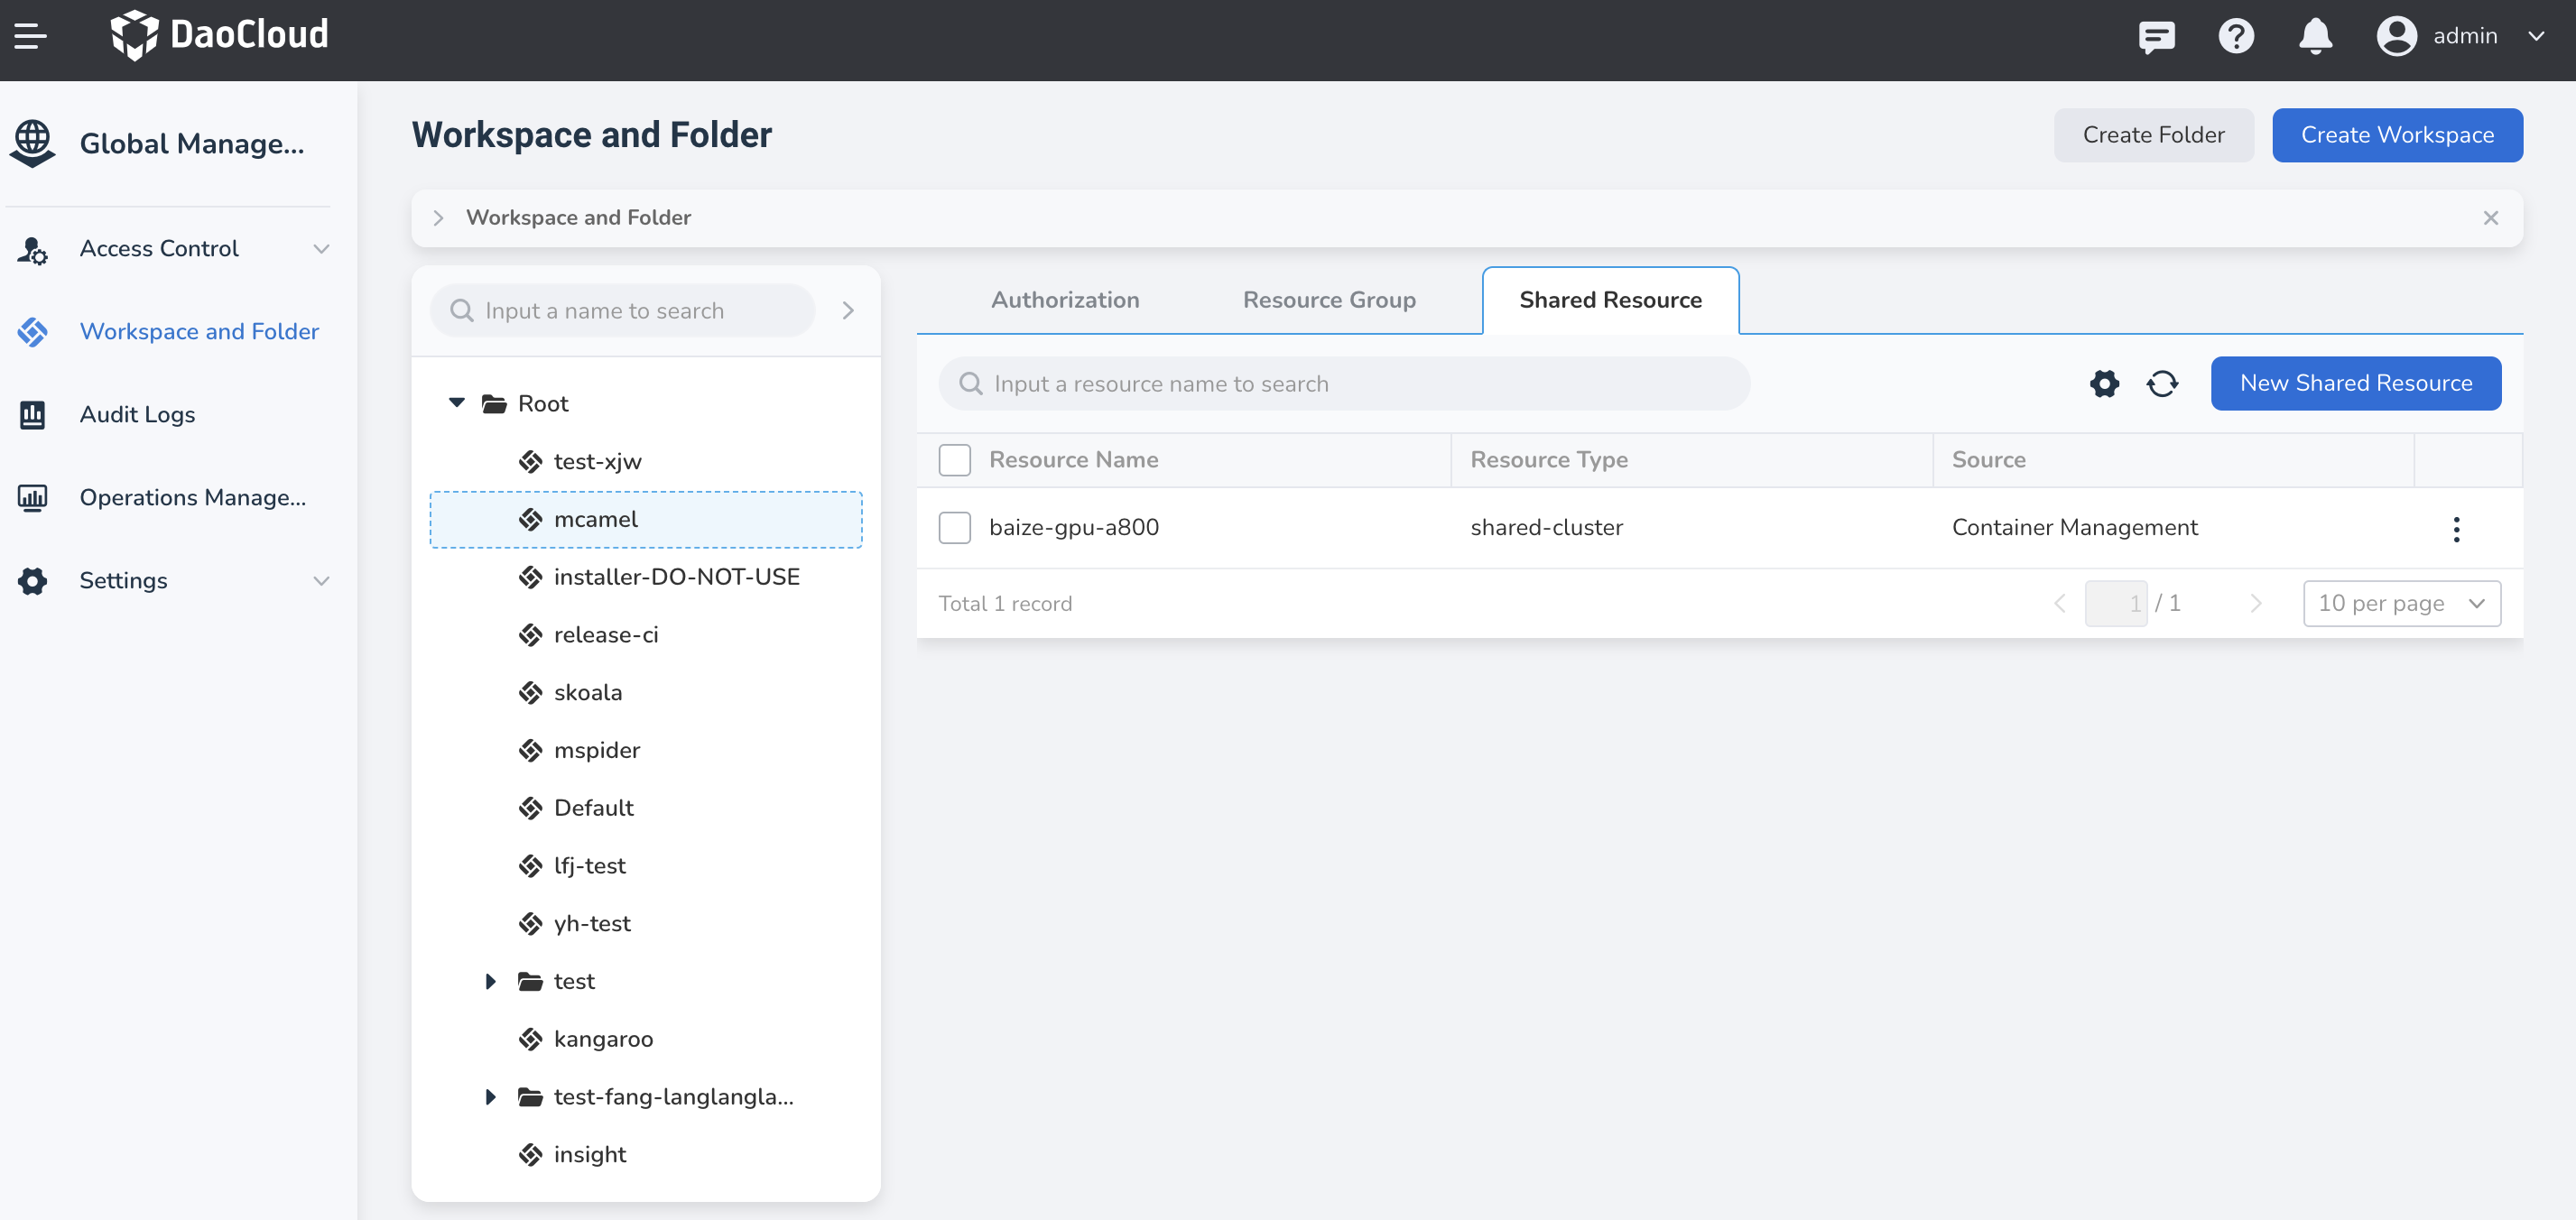Select the Authorization tab
2576x1220 pixels.
coord(1064,299)
